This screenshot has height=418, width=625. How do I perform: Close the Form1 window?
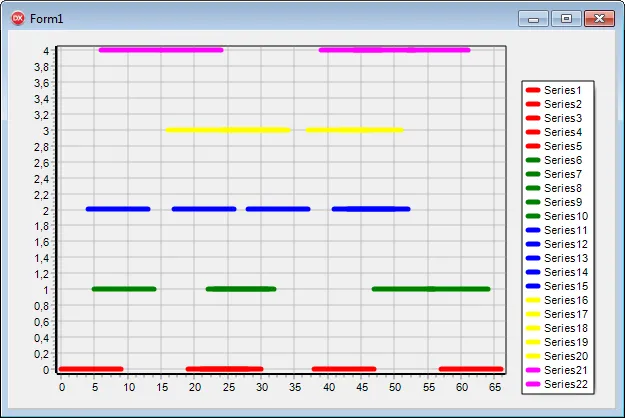599,19
